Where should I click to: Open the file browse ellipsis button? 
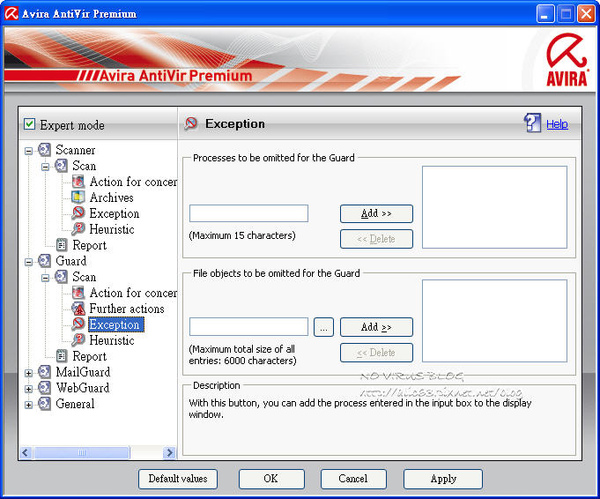[323, 327]
